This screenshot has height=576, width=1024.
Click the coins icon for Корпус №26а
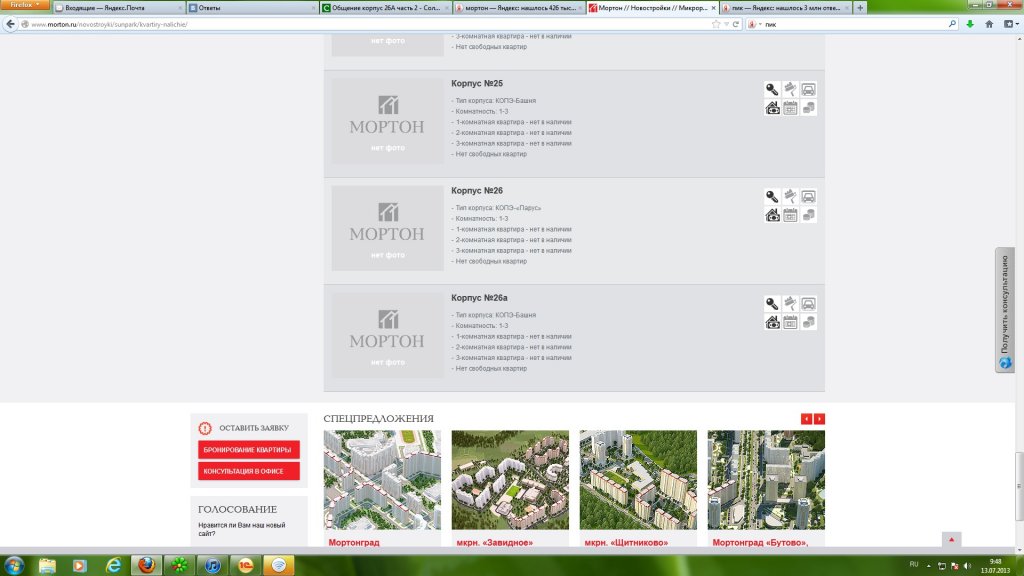808,322
